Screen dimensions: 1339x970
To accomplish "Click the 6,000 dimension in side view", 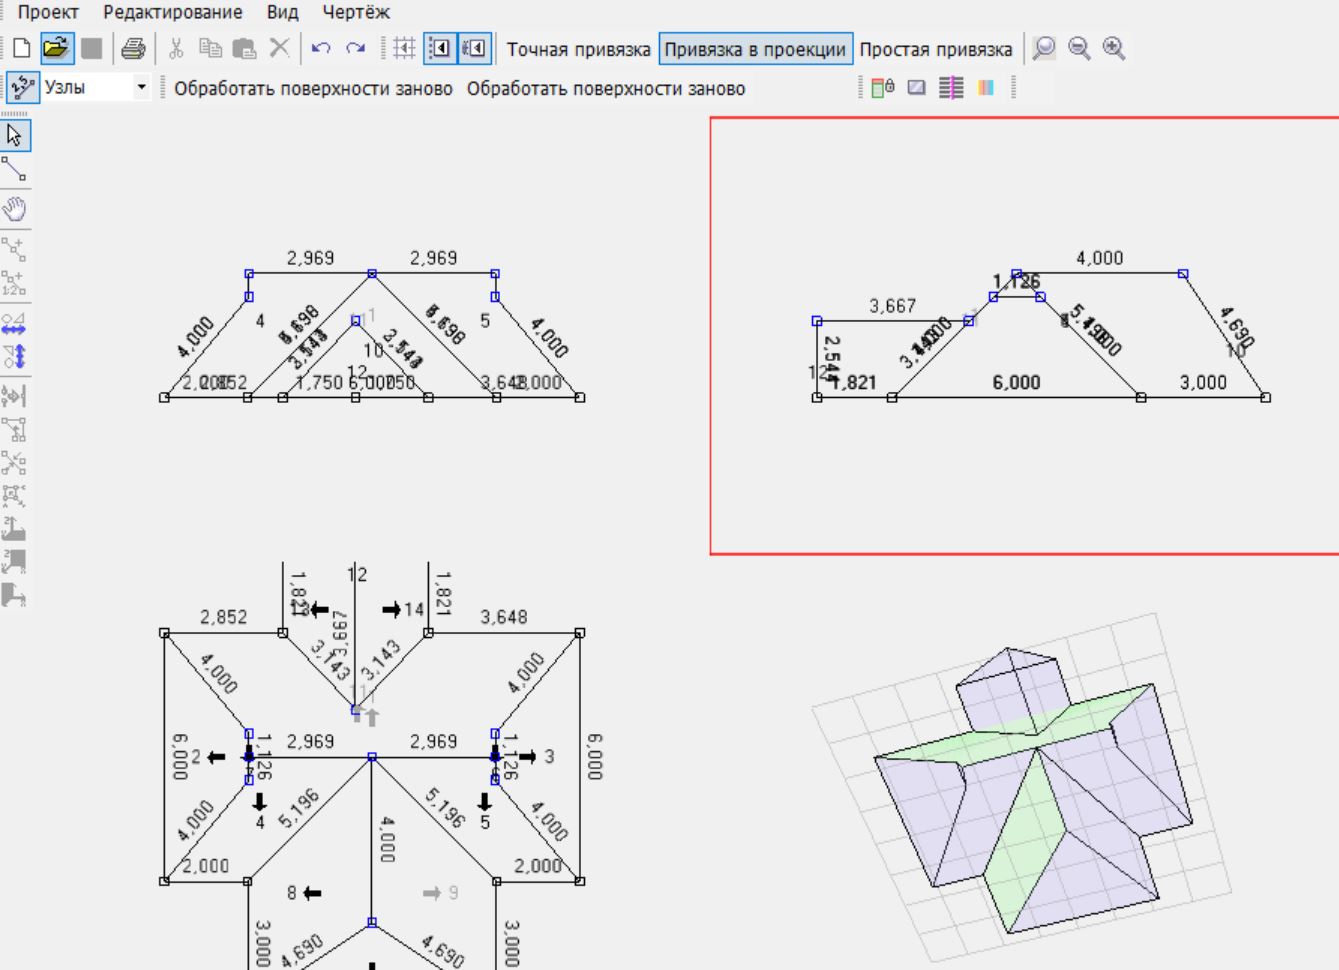I will (x=1016, y=383).
